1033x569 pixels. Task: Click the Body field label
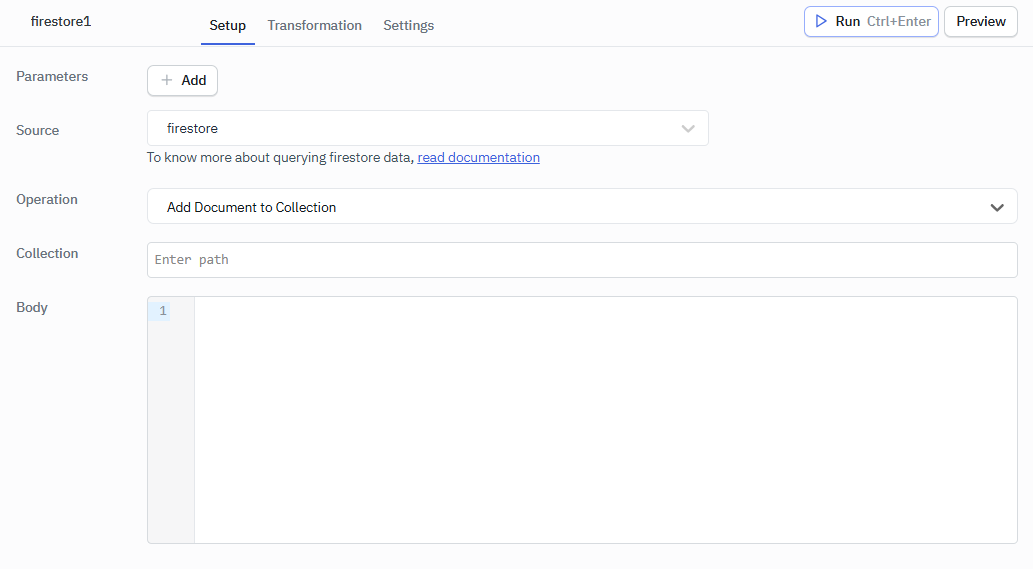[x=32, y=307]
